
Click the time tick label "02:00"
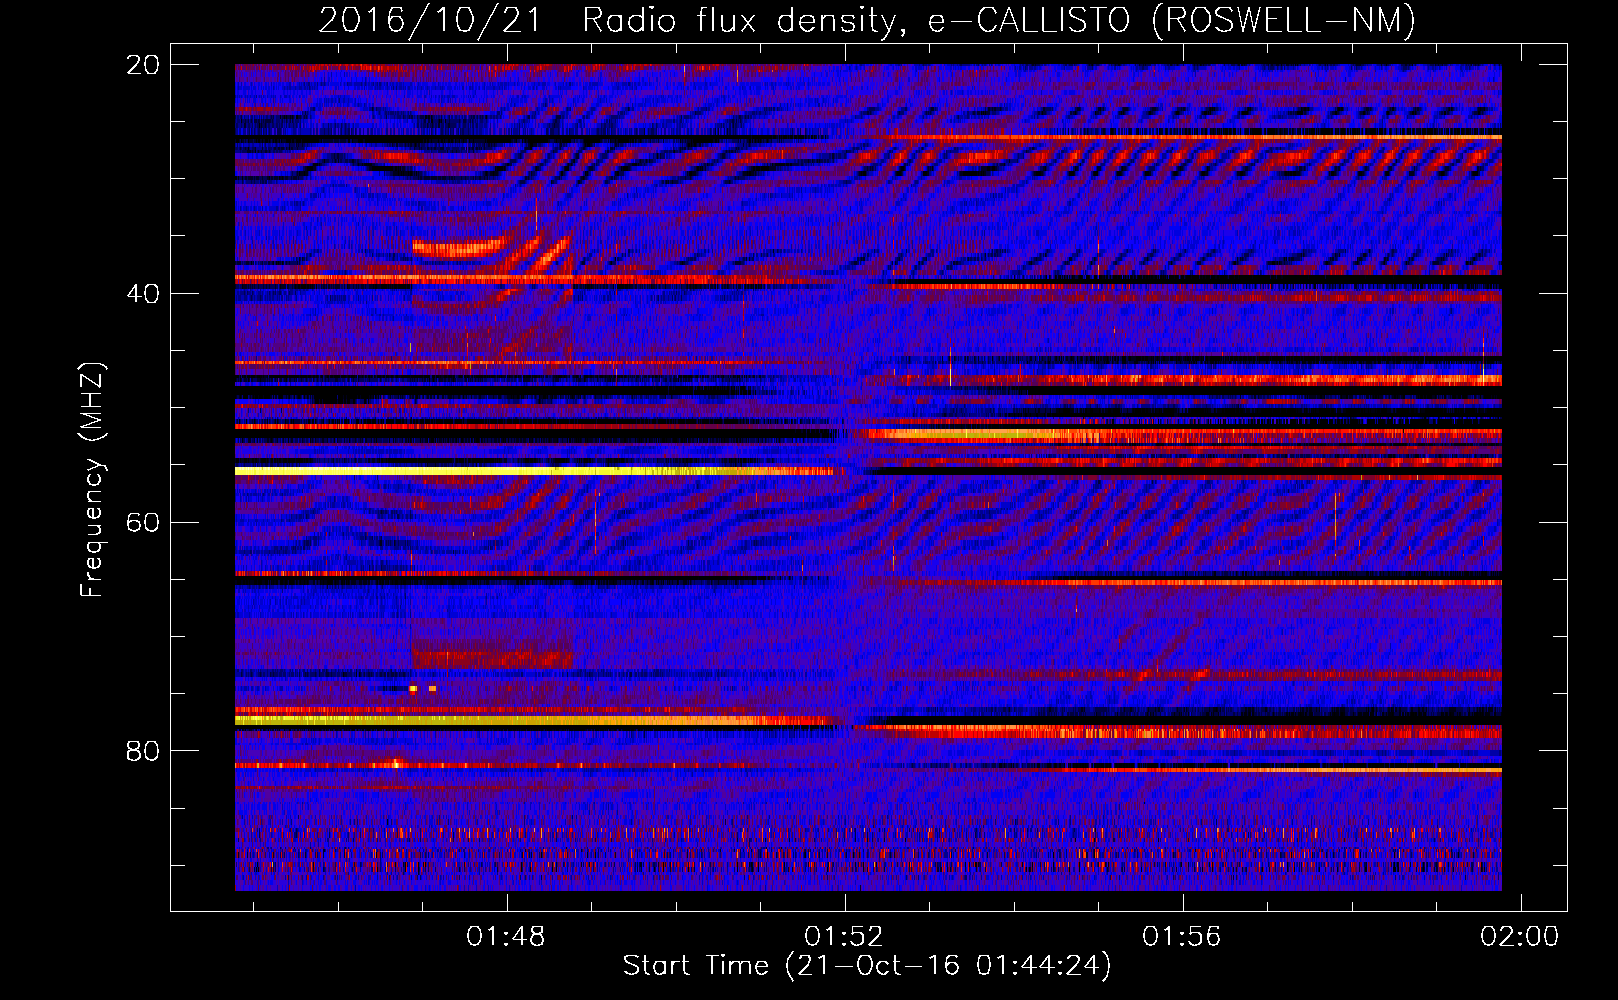click(x=1520, y=937)
